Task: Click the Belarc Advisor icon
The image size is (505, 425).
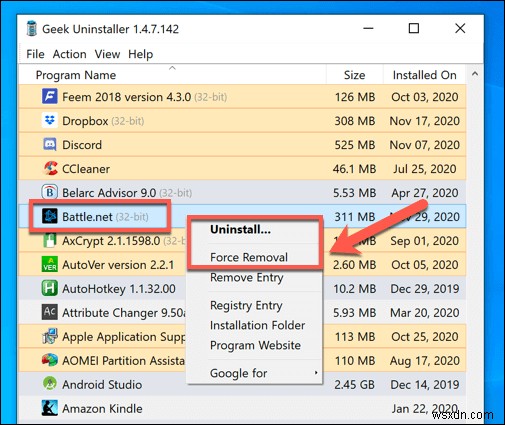Action: tap(50, 192)
